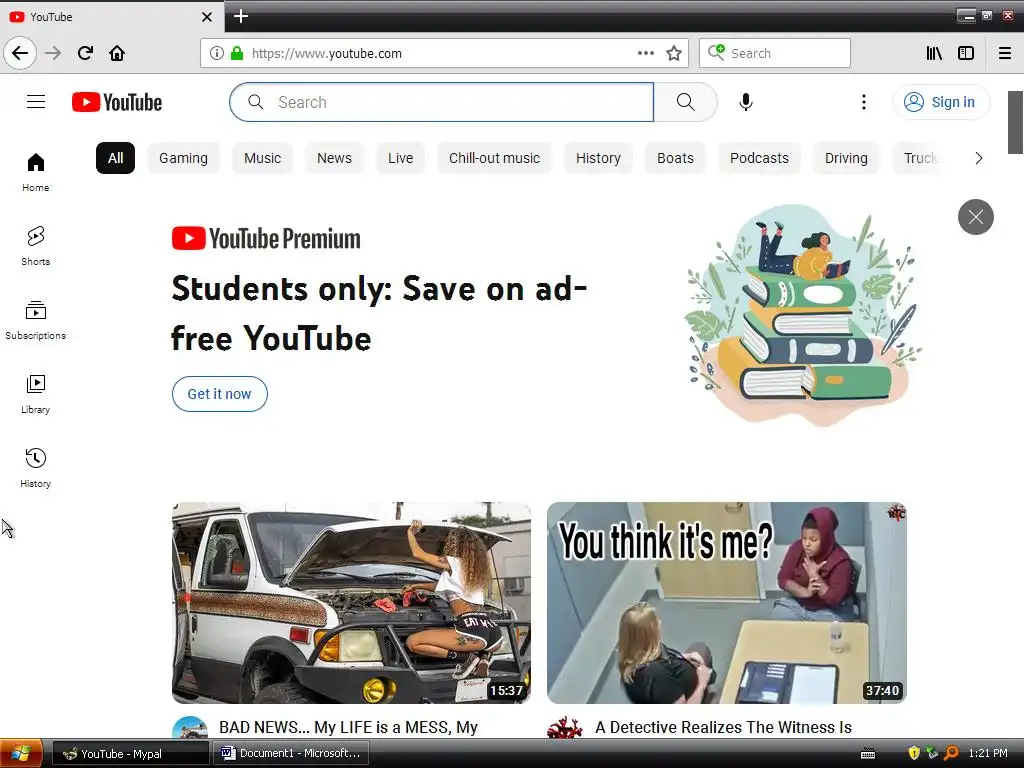Image resolution: width=1024 pixels, height=768 pixels.
Task: Click the YouTube Premium logo in banner
Action: pyautogui.click(x=266, y=238)
